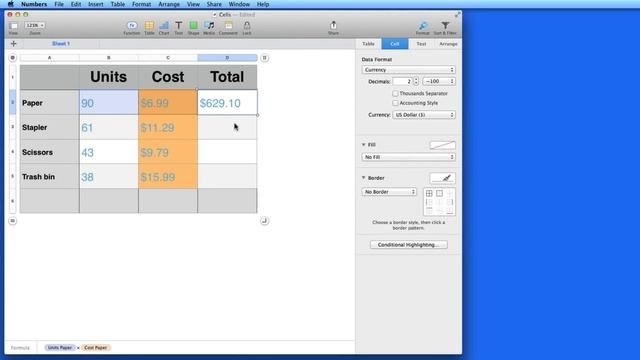
Task: Select the $11.29 cost cell
Action: coord(168,127)
